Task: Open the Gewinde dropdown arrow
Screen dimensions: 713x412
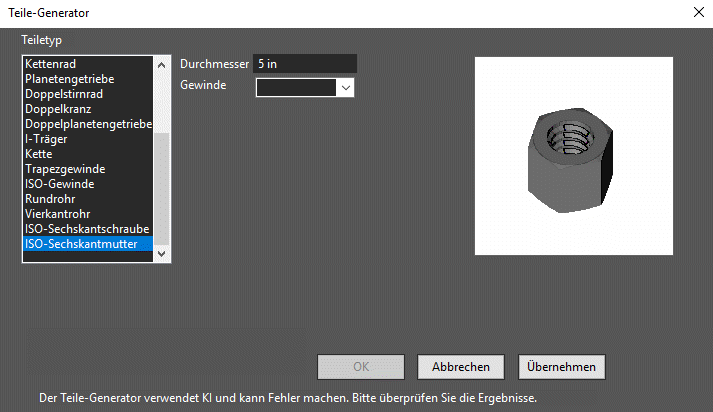Action: (x=346, y=88)
